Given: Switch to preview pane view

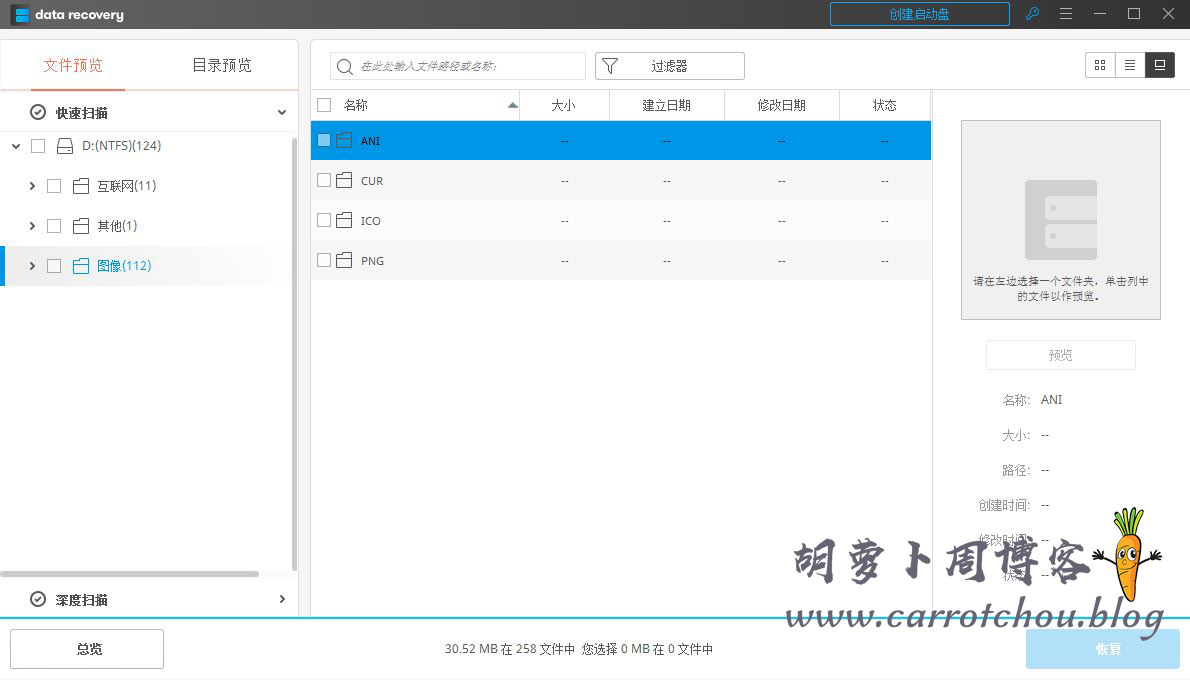Looking at the screenshot, I should [1160, 65].
